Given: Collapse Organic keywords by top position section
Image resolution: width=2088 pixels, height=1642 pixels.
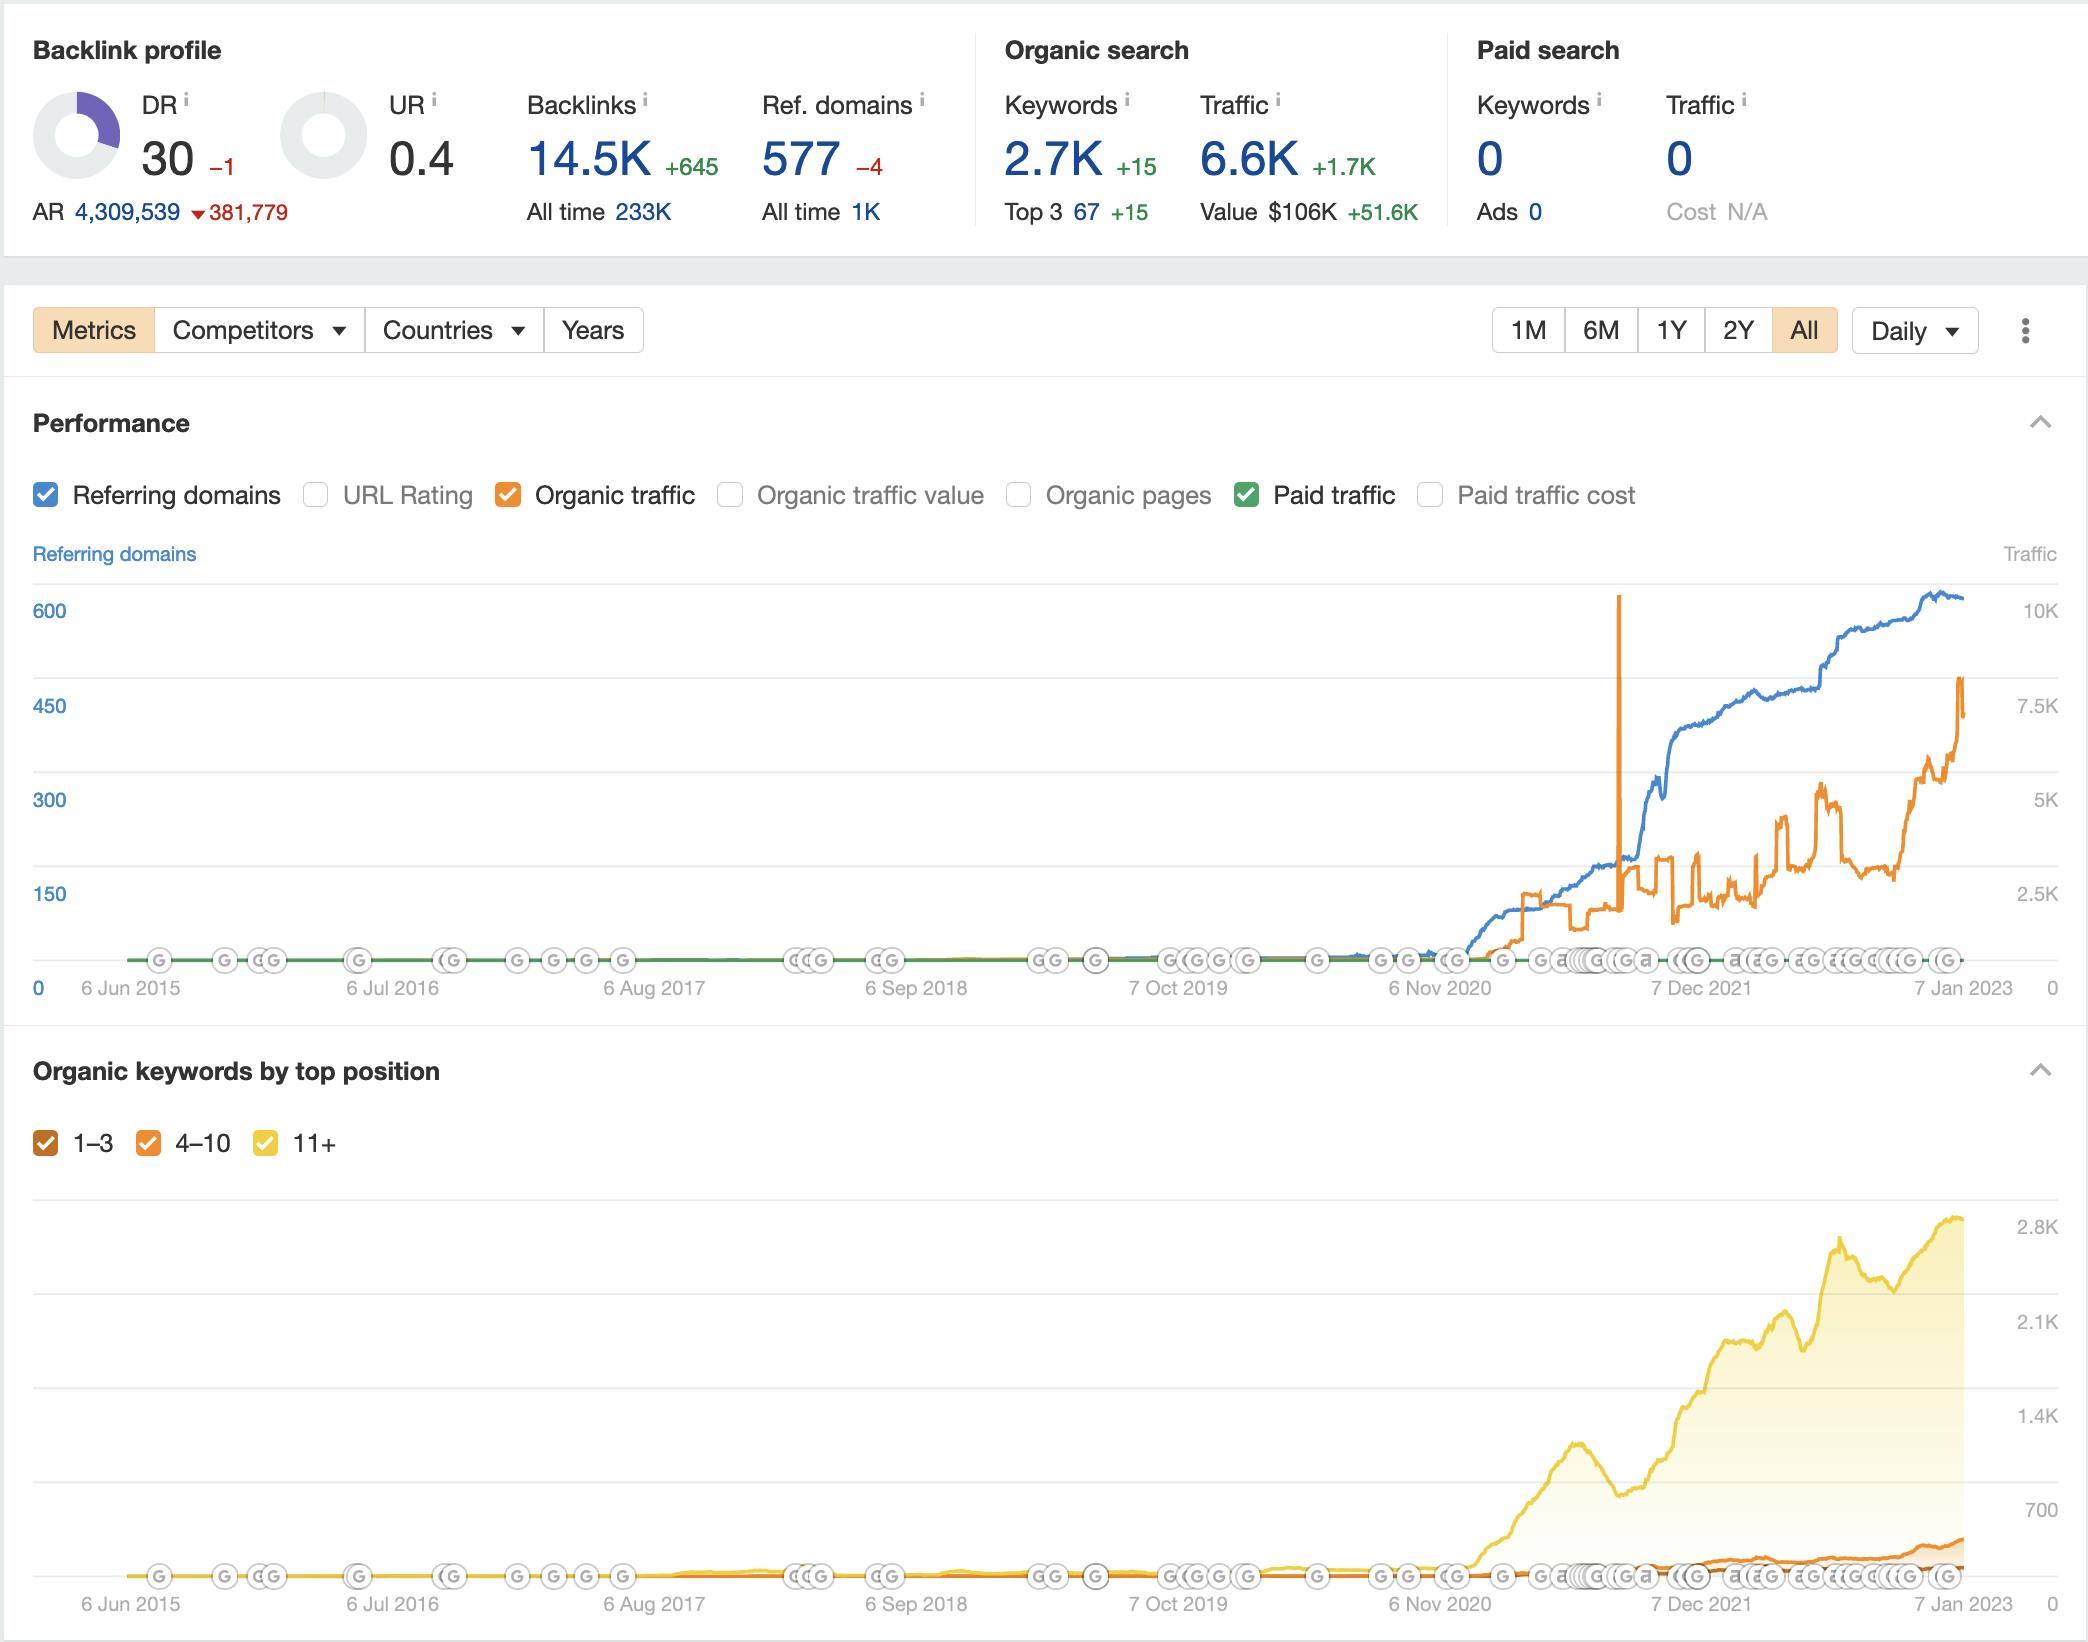Looking at the screenshot, I should [2040, 1071].
